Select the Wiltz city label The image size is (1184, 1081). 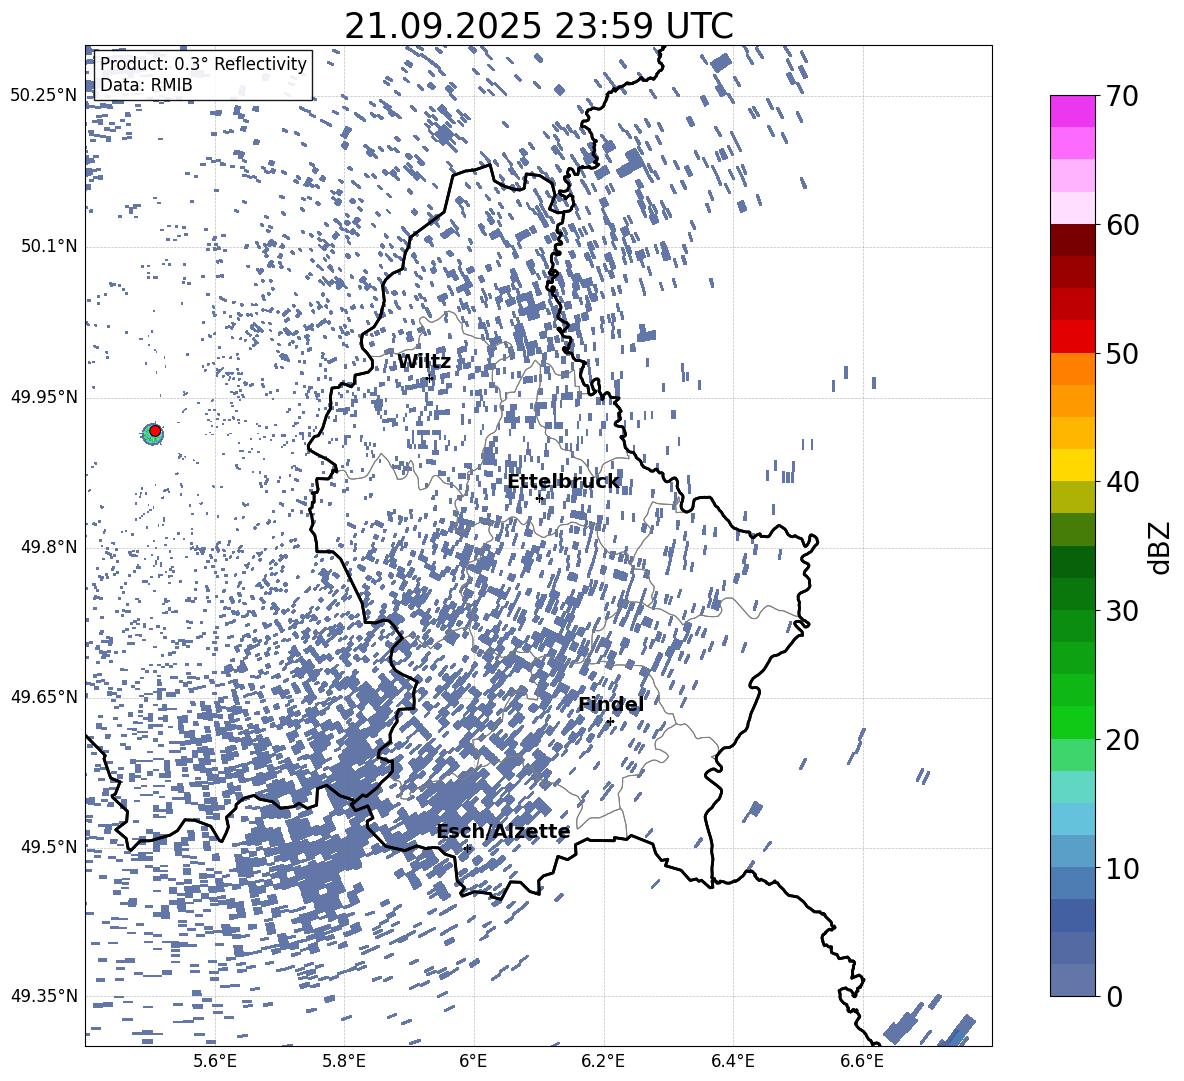[424, 362]
